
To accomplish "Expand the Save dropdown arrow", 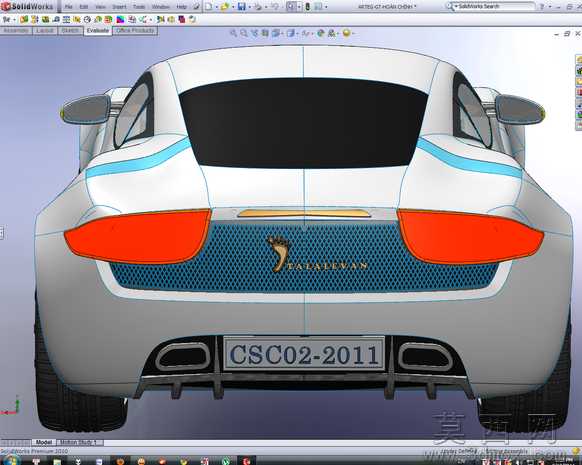I will click(249, 7).
